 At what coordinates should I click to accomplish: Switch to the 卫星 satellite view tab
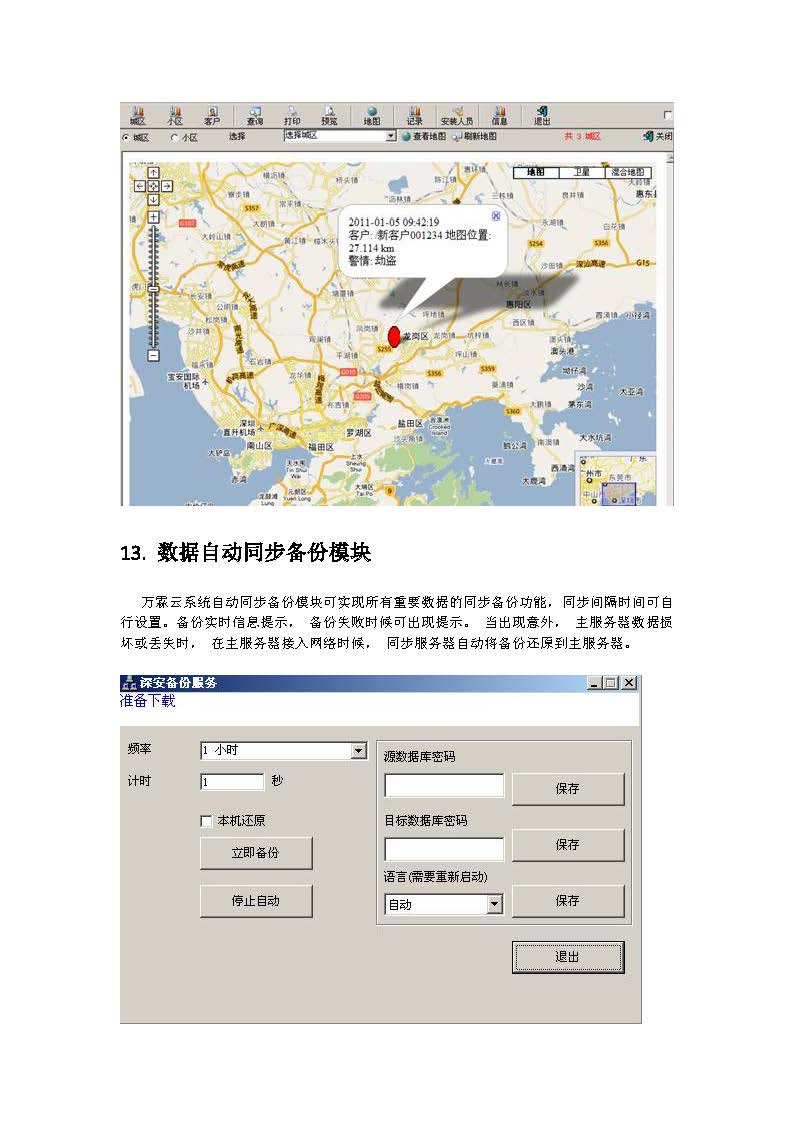[x=581, y=172]
